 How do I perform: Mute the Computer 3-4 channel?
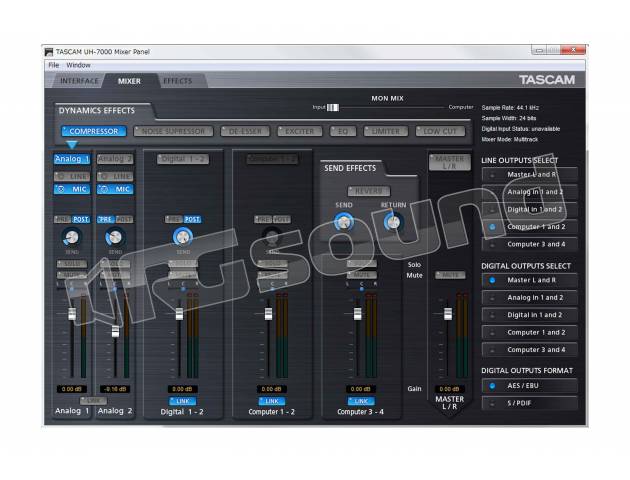(x=362, y=275)
